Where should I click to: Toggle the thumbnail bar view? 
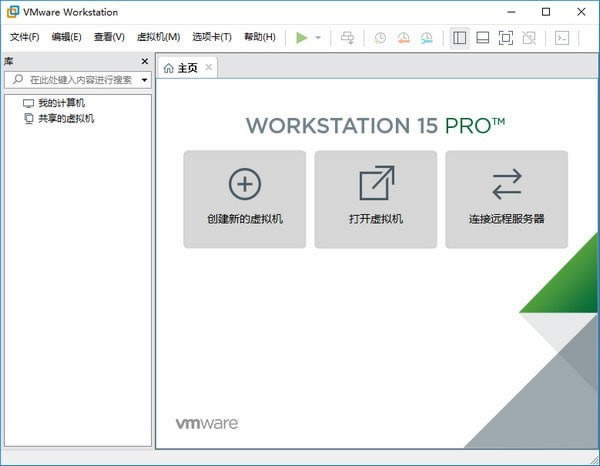pos(482,38)
